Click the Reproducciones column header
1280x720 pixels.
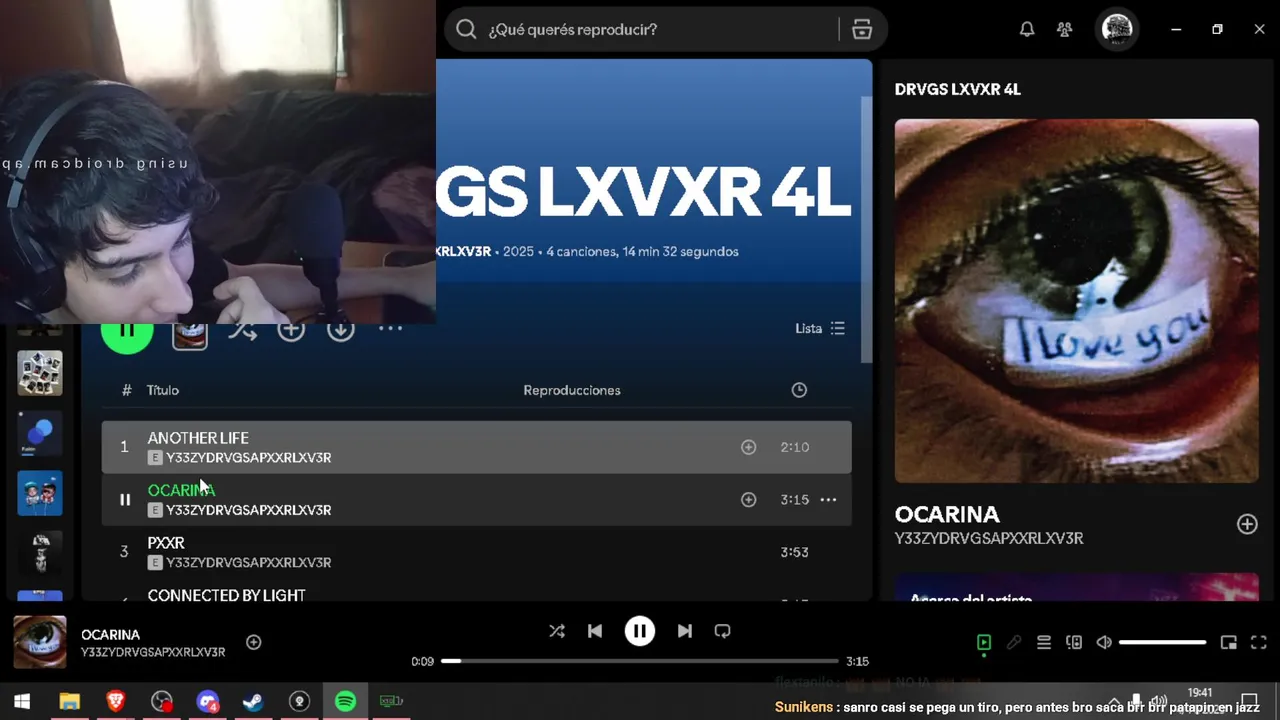pos(572,390)
